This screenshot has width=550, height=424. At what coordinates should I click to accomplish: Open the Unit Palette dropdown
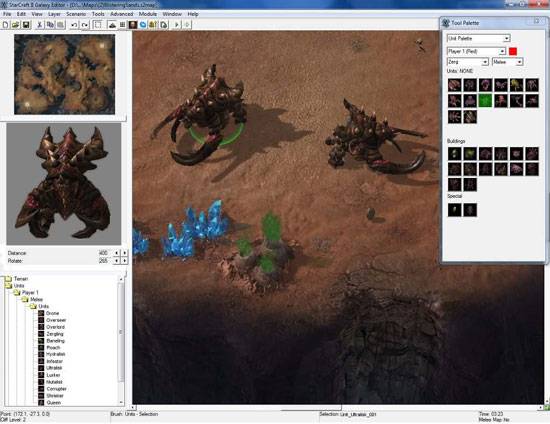[478, 38]
